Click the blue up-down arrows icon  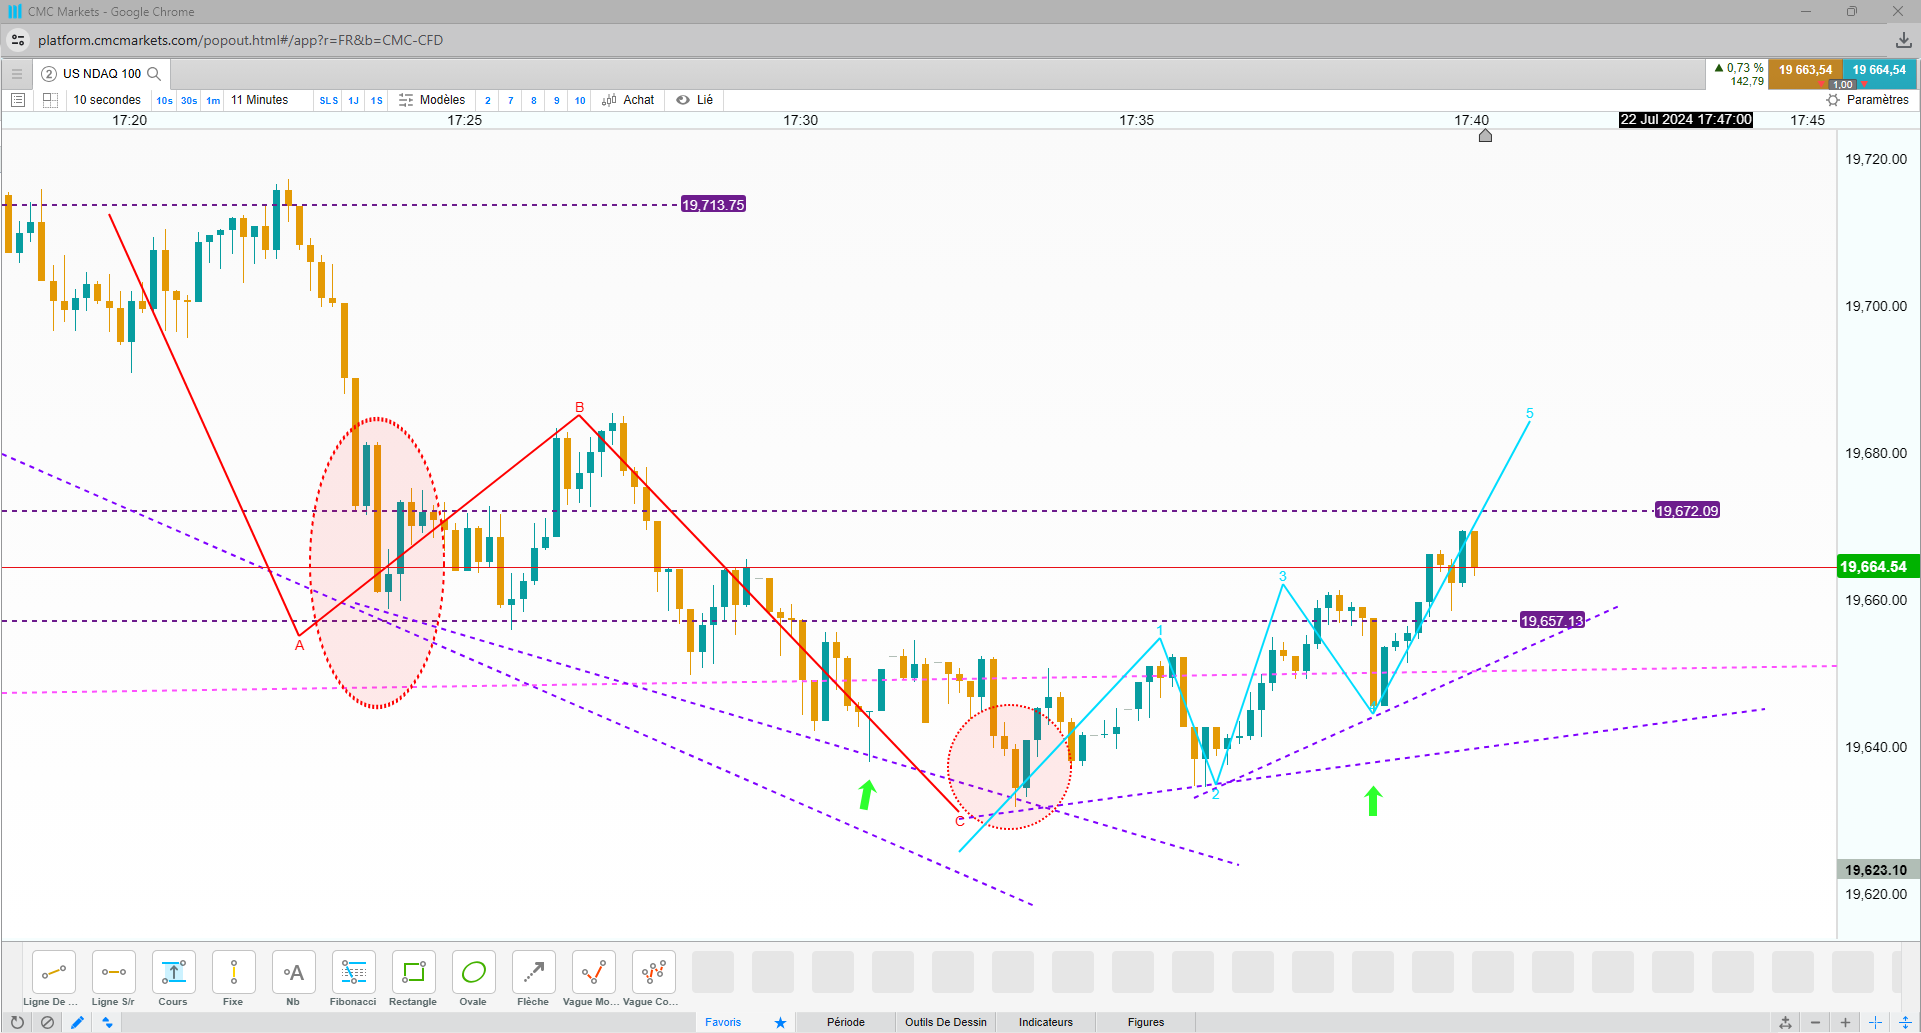coord(107,1022)
